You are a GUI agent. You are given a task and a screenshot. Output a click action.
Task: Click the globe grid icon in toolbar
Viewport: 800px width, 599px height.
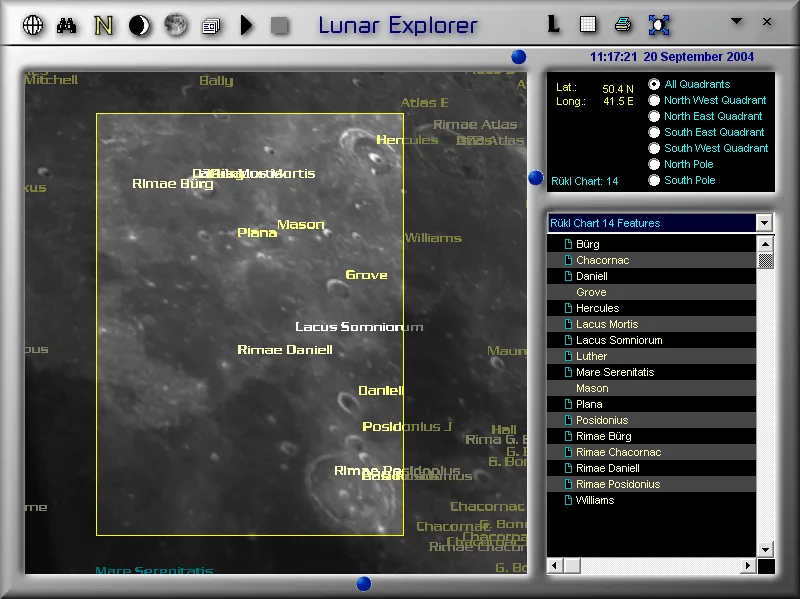click(33, 25)
